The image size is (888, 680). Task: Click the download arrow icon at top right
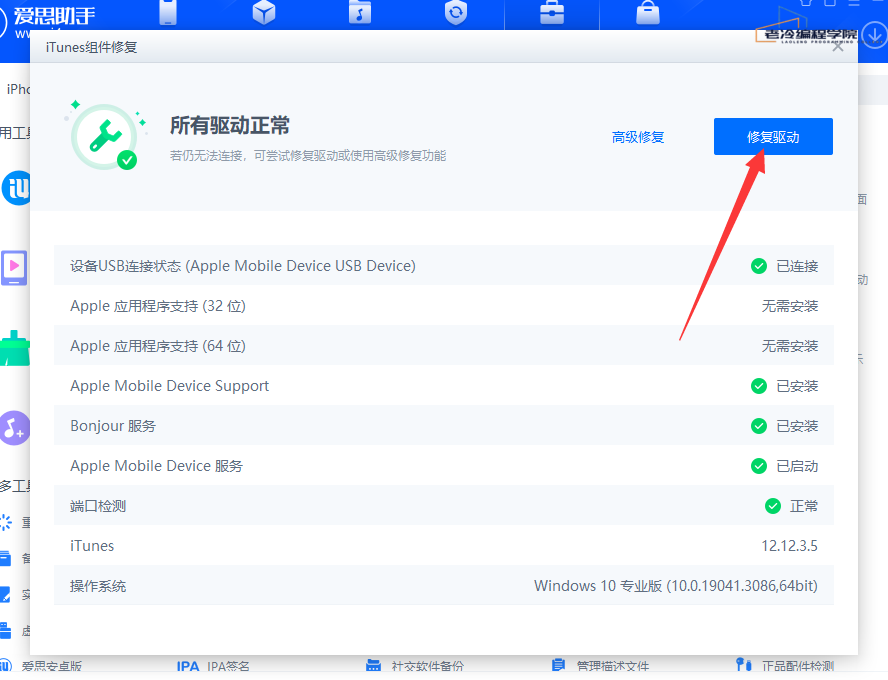coord(875,36)
